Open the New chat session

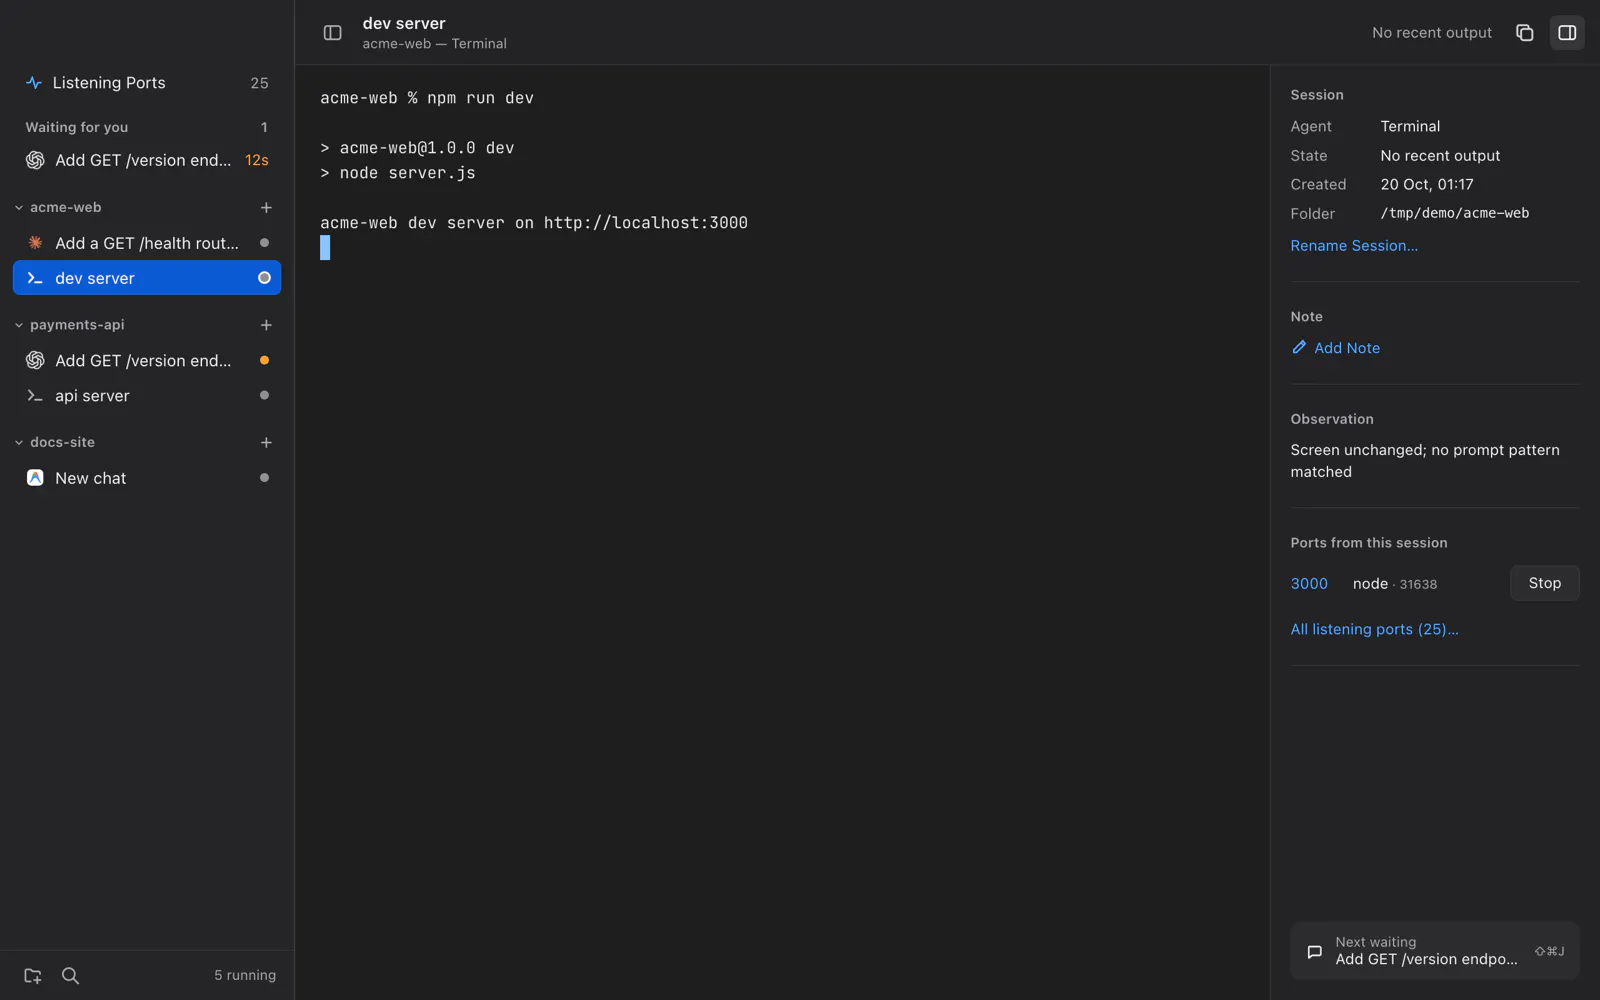click(147, 478)
